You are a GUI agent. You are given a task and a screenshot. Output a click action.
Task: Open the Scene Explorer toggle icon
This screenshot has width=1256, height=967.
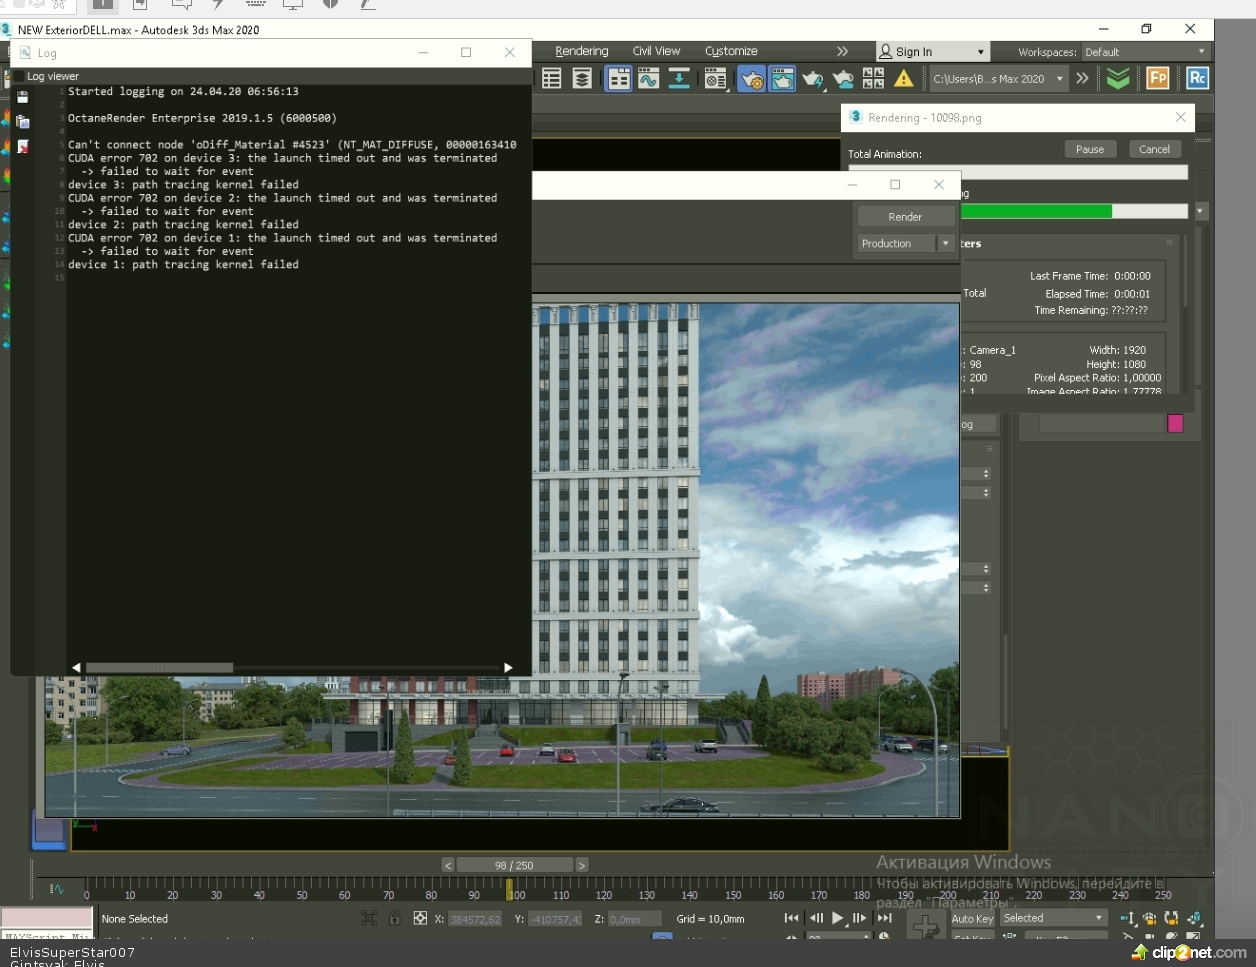[x=551, y=78]
